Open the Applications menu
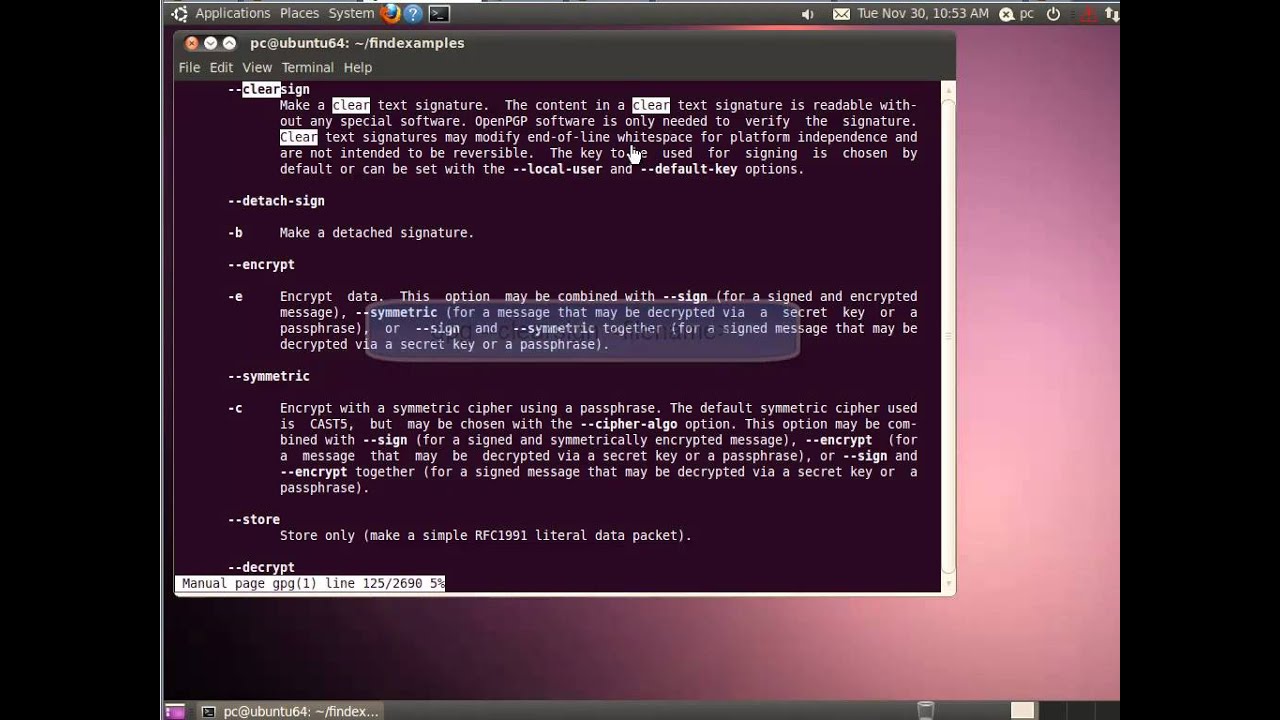1280x720 pixels. [233, 14]
